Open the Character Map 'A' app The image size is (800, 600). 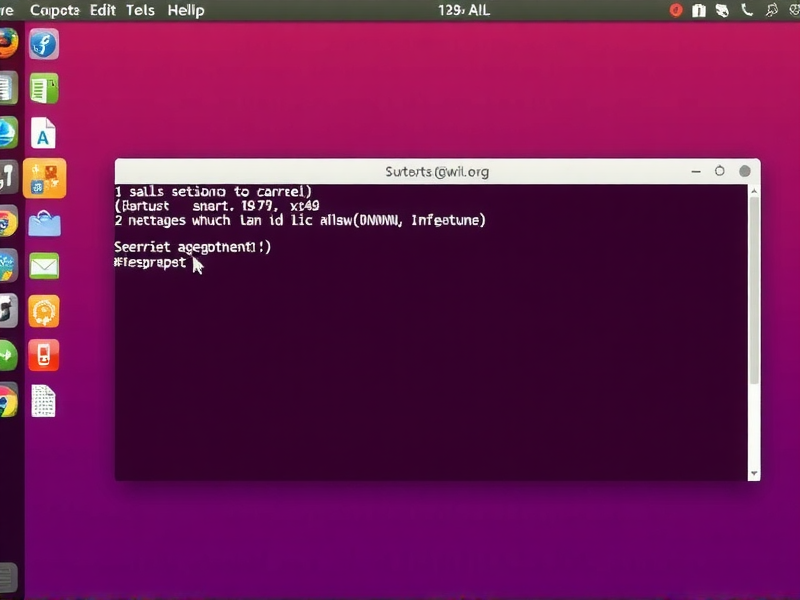click(x=44, y=131)
